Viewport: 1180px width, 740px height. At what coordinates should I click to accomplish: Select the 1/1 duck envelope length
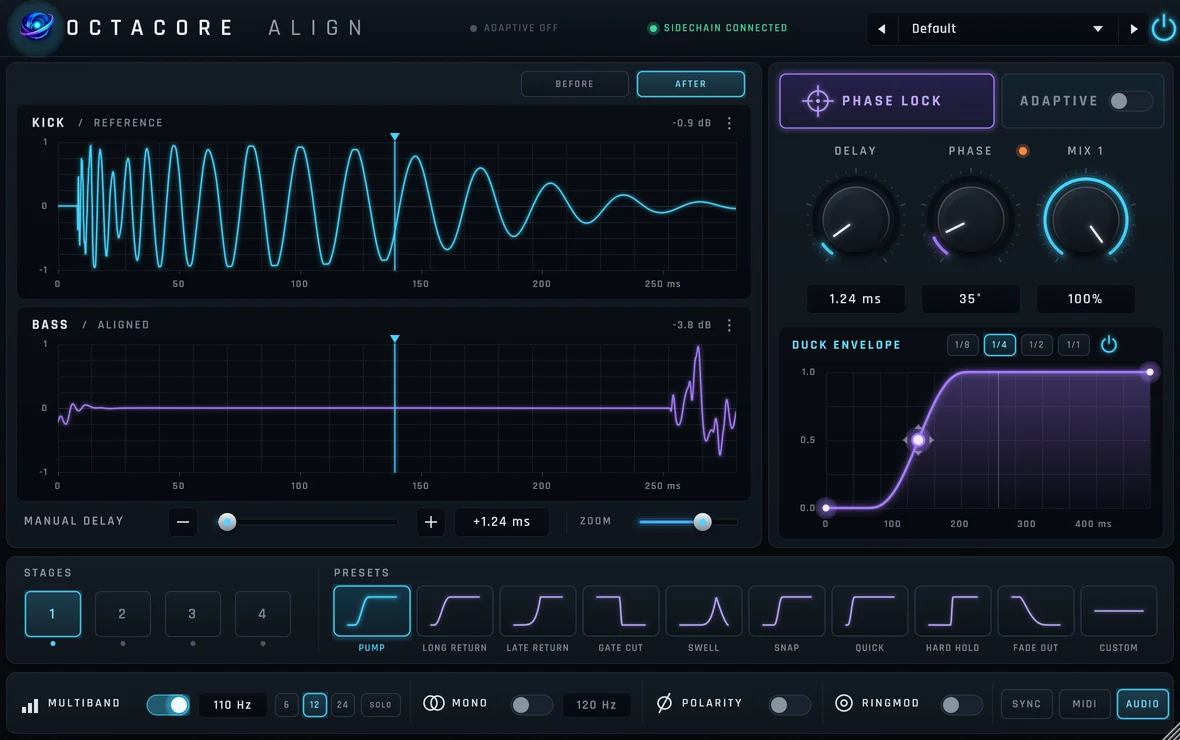(1073, 345)
